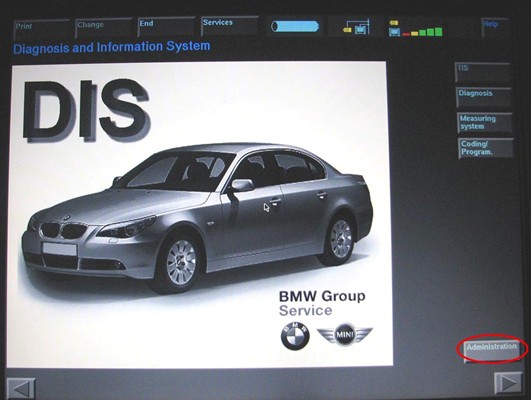
Task: Click the left arrow back button
Action: click(x=21, y=388)
